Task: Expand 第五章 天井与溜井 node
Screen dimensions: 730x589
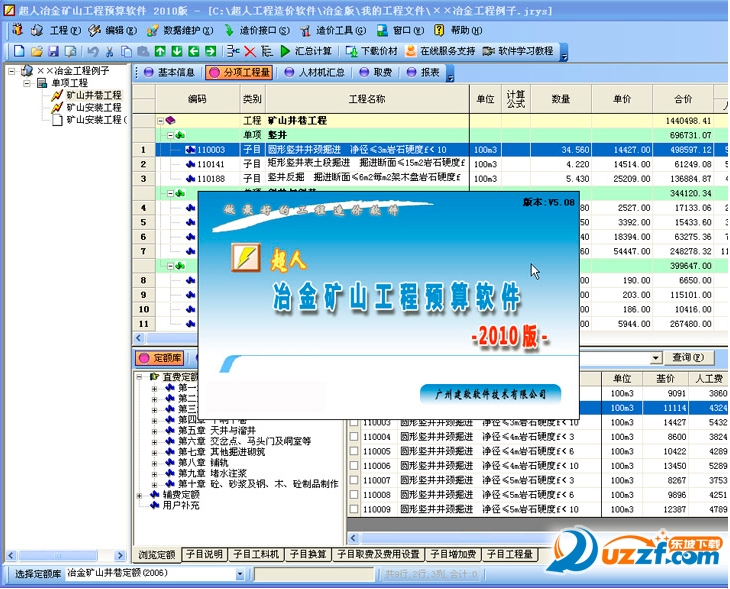Action: pyautogui.click(x=154, y=431)
